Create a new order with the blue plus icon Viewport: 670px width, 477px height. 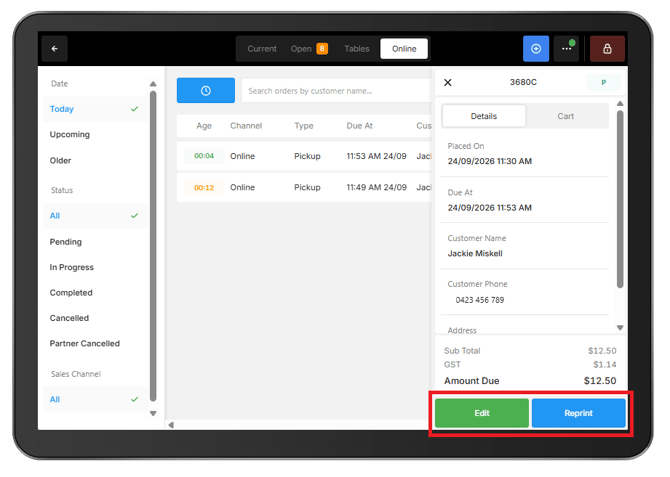coord(536,49)
